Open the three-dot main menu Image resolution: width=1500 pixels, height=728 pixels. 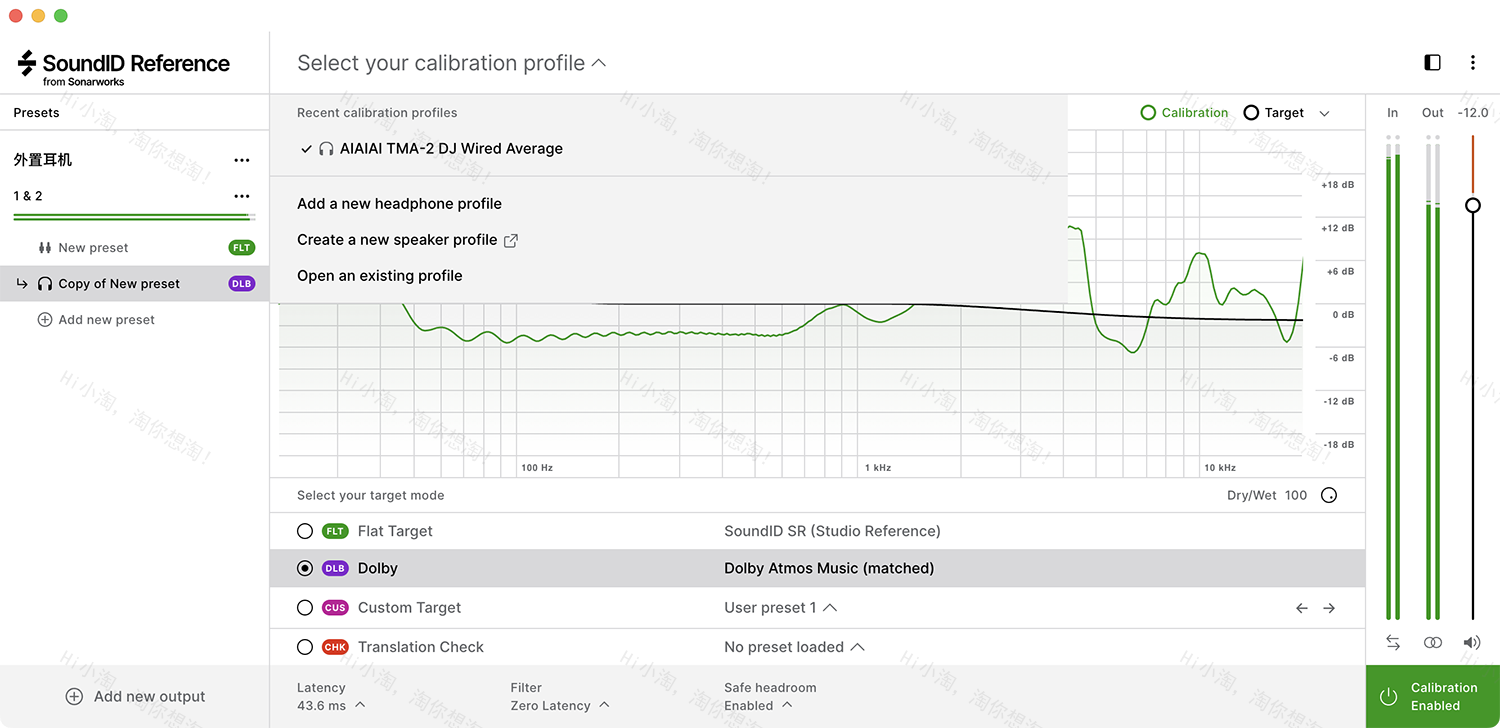pos(1472,63)
